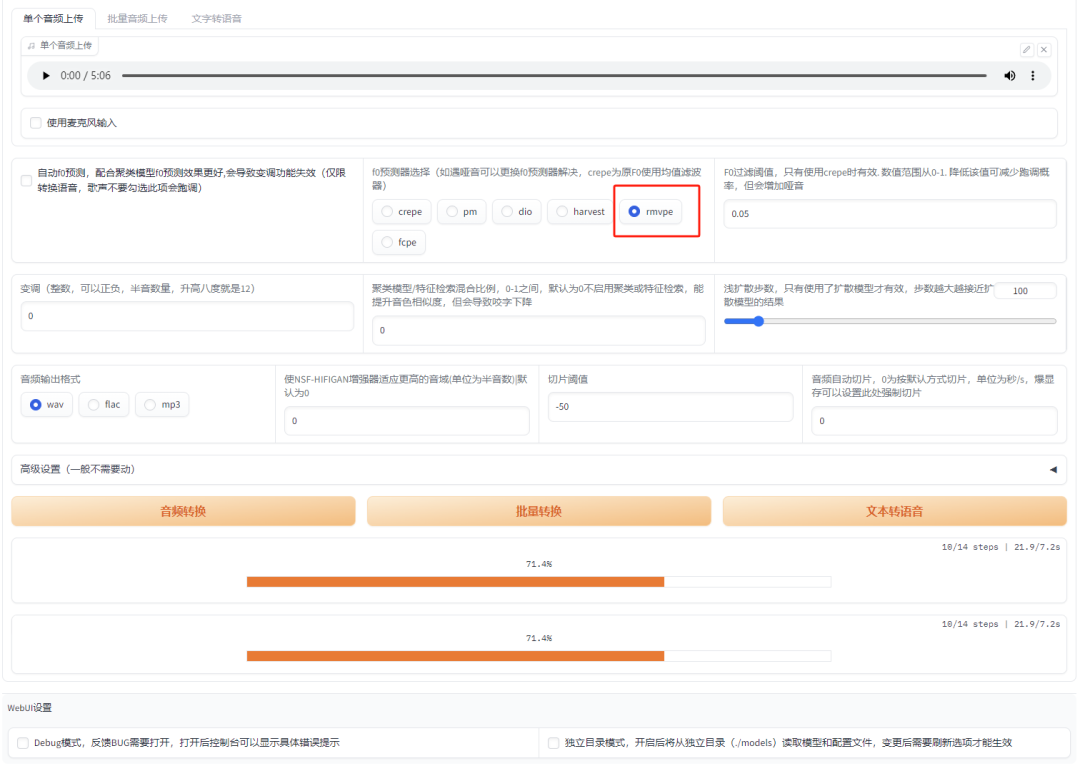Enable 使用麦克风输入 checkbox

tap(36, 123)
